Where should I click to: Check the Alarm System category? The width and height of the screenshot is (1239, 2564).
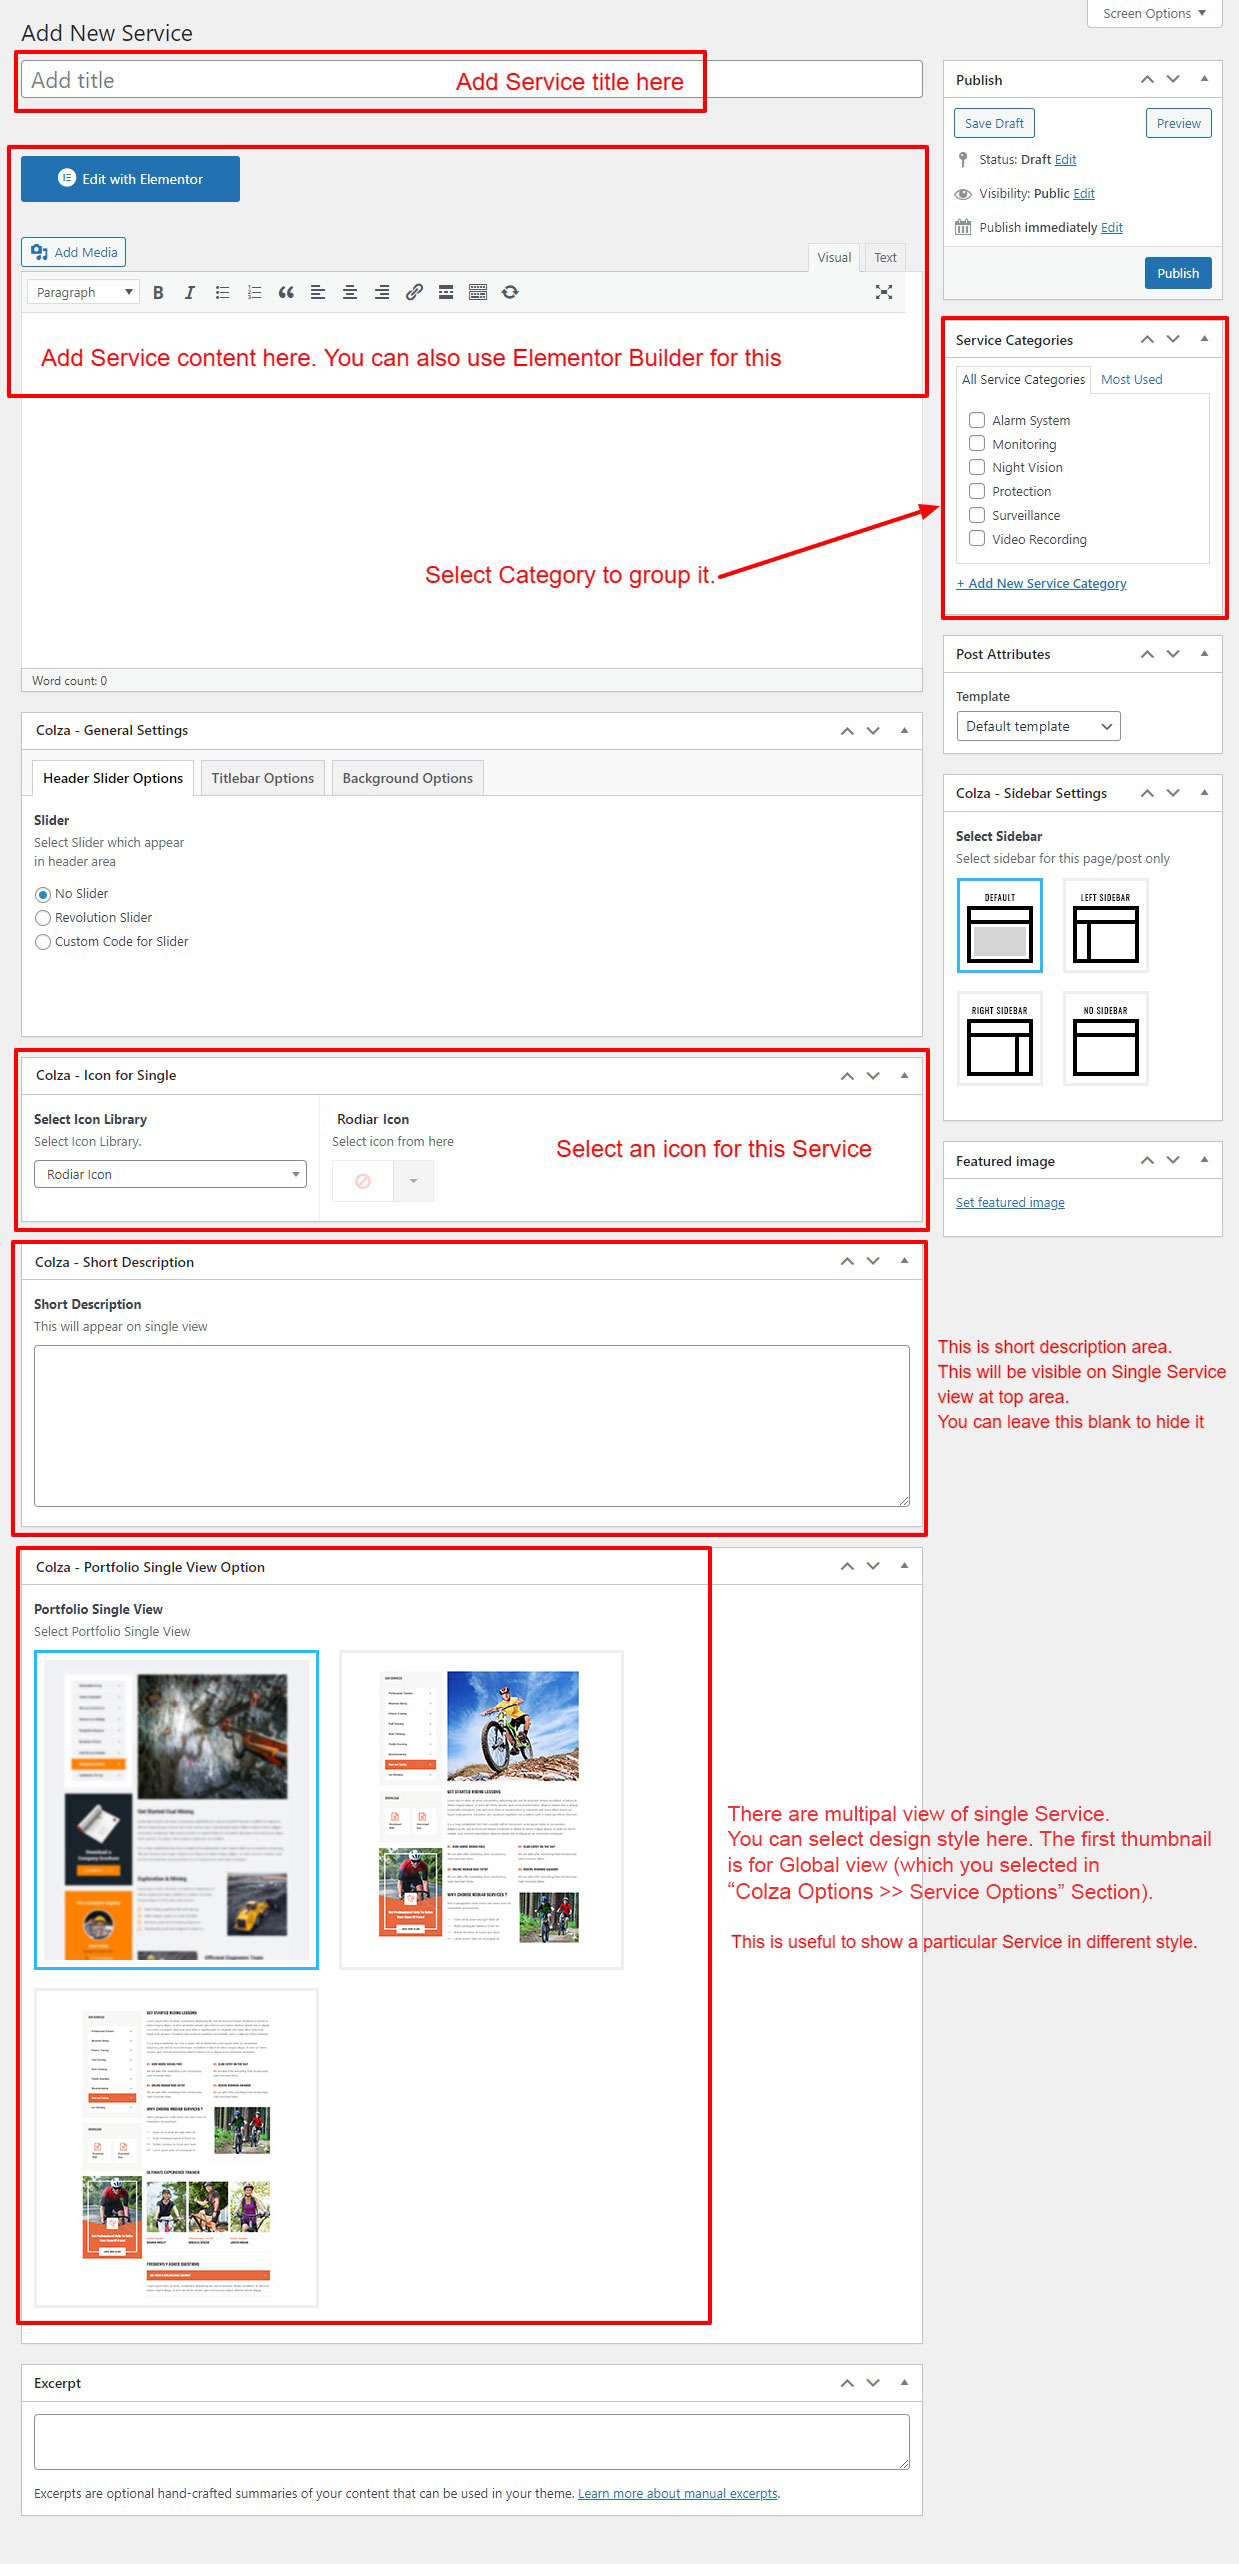[977, 420]
